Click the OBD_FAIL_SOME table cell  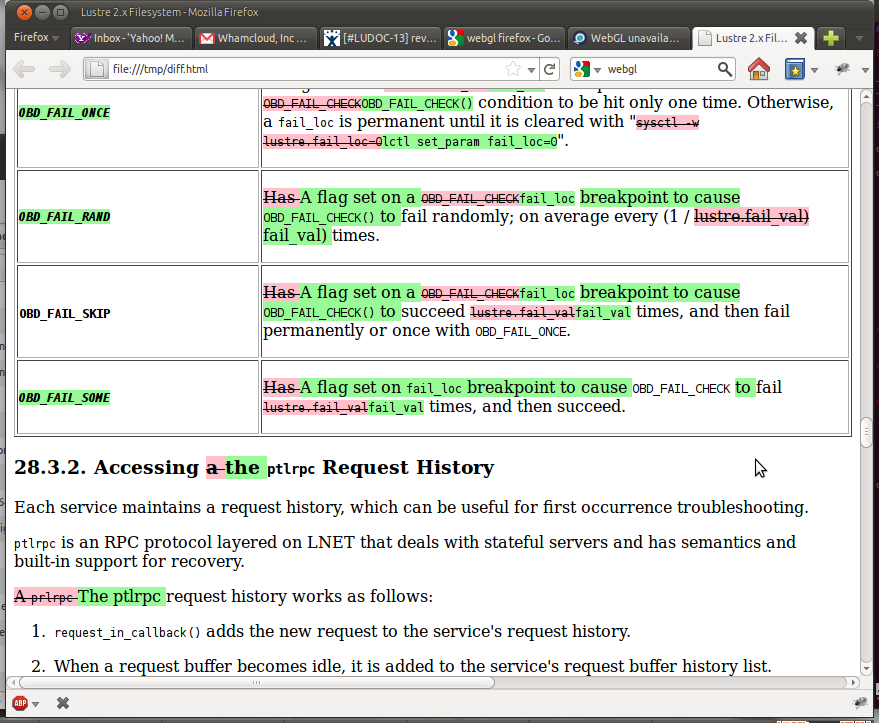click(x=138, y=397)
